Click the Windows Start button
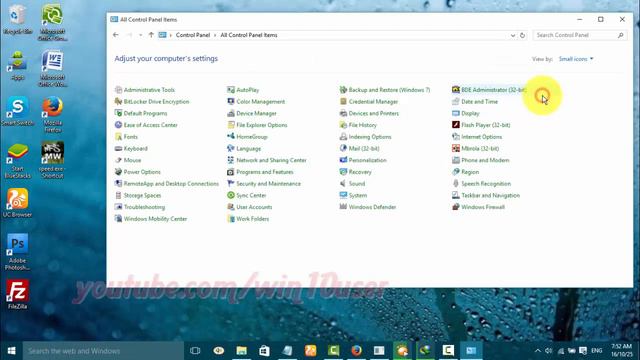 coord(11,351)
